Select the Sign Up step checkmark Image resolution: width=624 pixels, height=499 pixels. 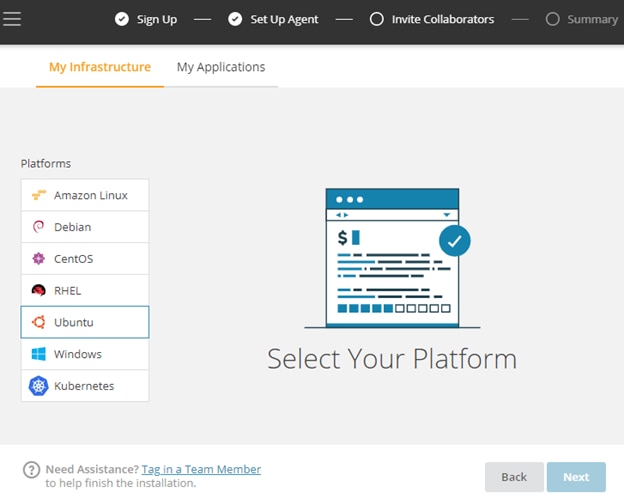click(122, 19)
